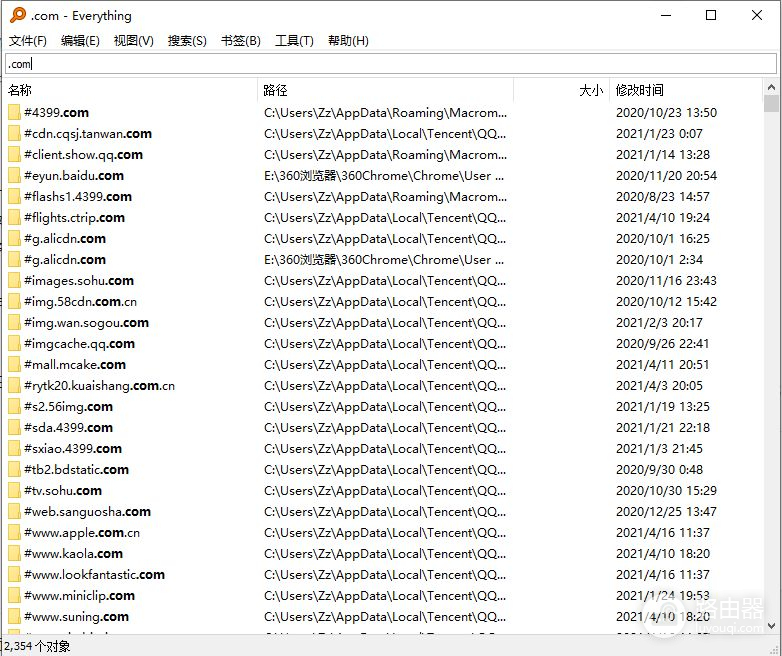Open the 工具(T) menu

pos(294,41)
